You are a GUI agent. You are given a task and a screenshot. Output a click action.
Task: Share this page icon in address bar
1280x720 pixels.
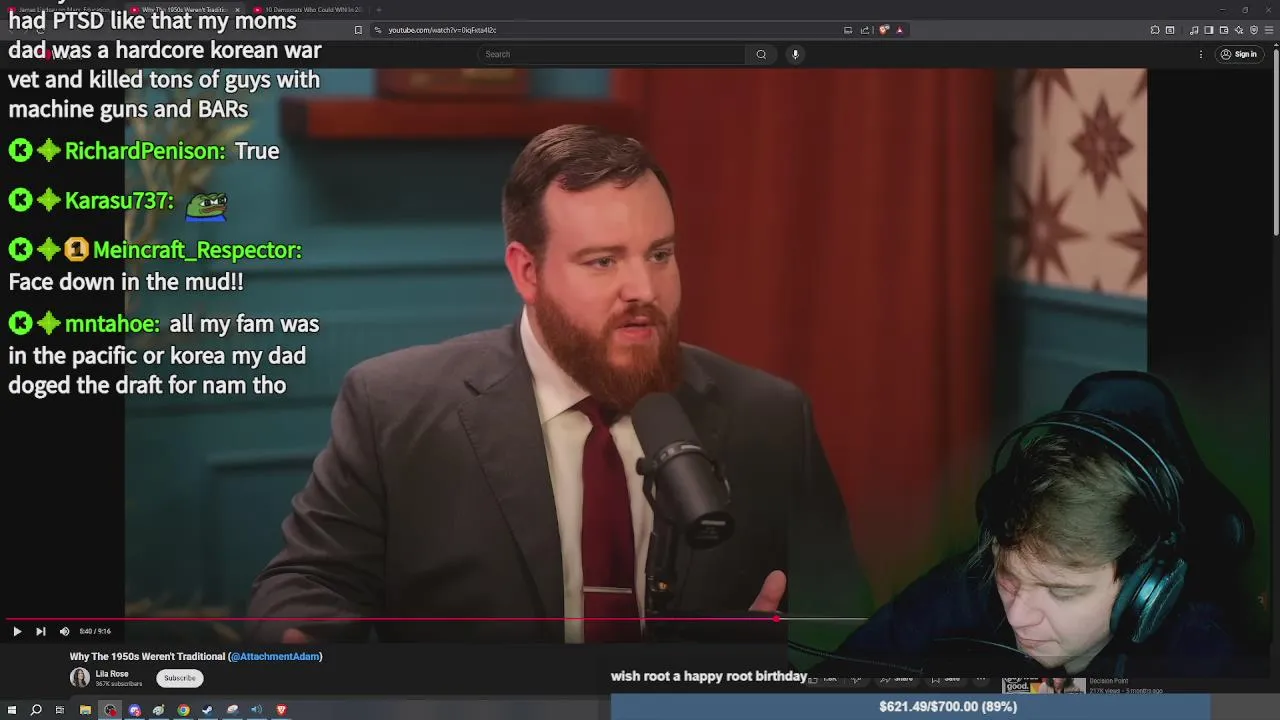pyautogui.click(x=865, y=30)
